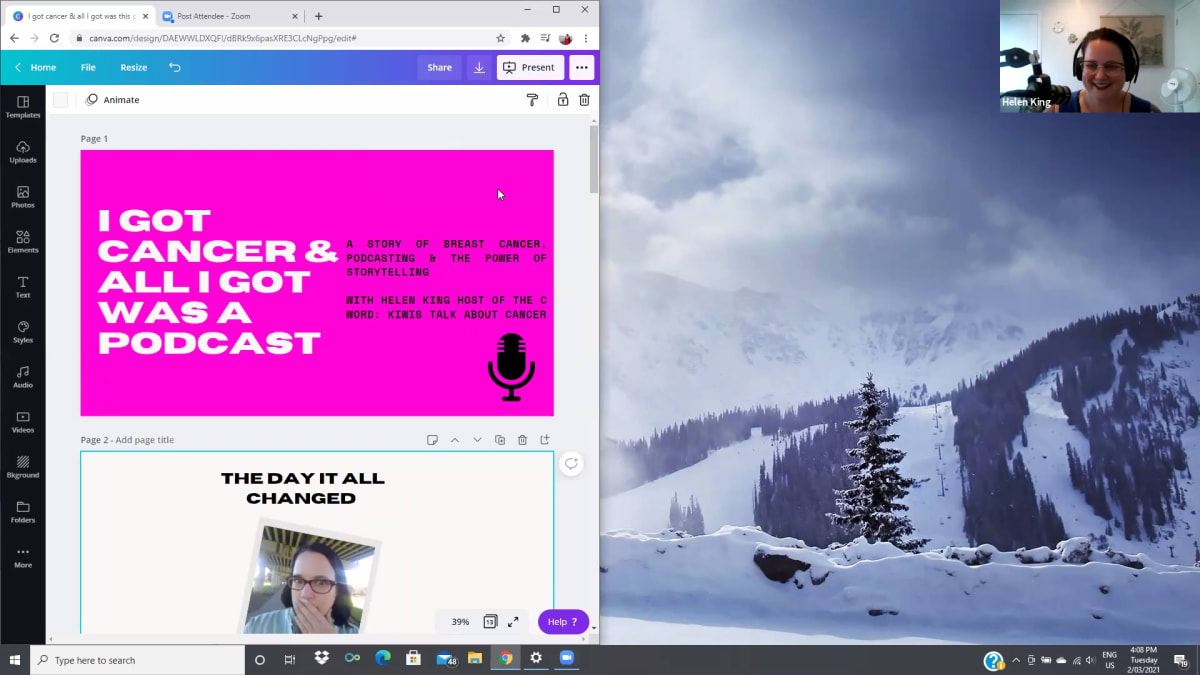1200x675 pixels.
Task: Click the Animate button
Action: (113, 99)
